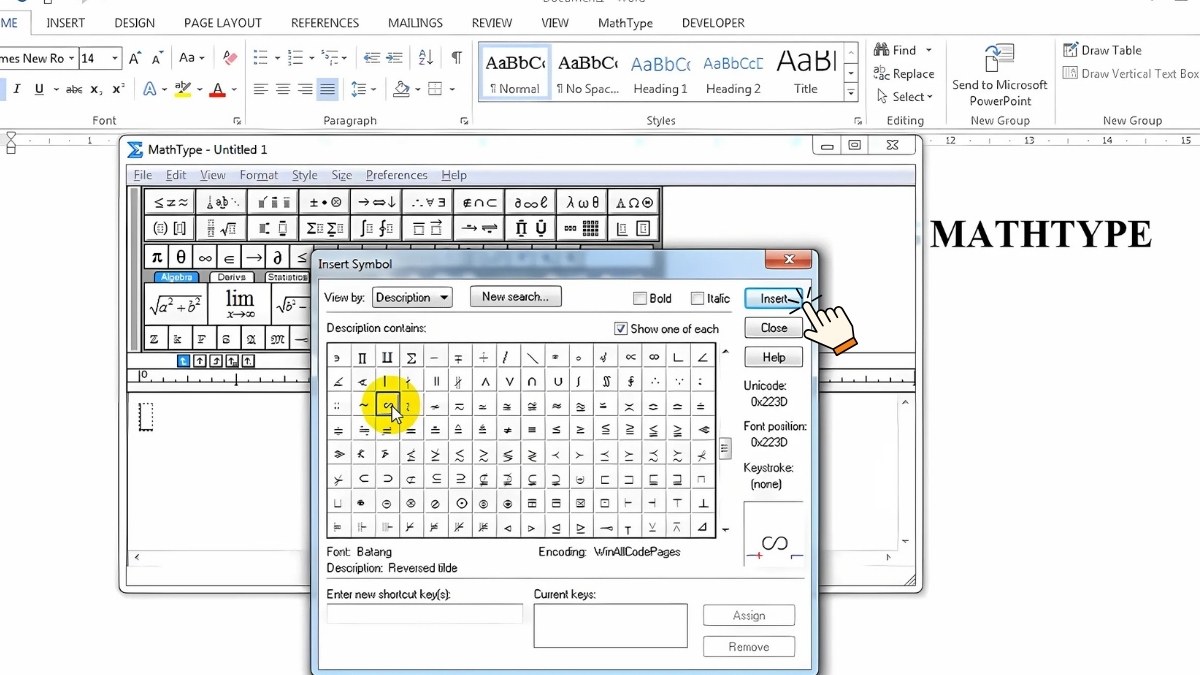Image resolution: width=1200 pixels, height=675 pixels.
Task: Open the Font Color red swatch
Action: (x=217, y=89)
